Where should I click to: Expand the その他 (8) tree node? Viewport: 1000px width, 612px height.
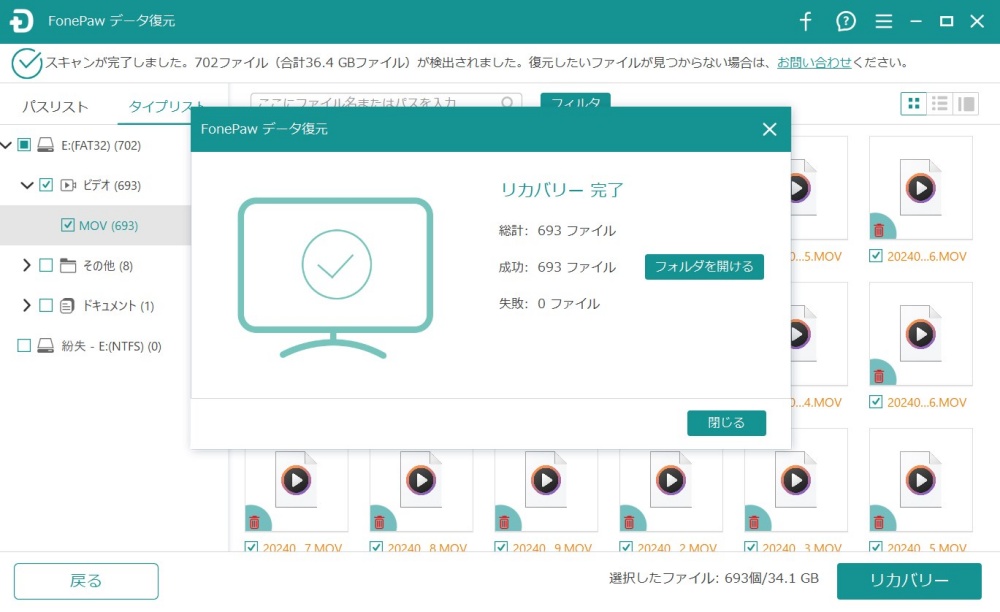tap(26, 265)
